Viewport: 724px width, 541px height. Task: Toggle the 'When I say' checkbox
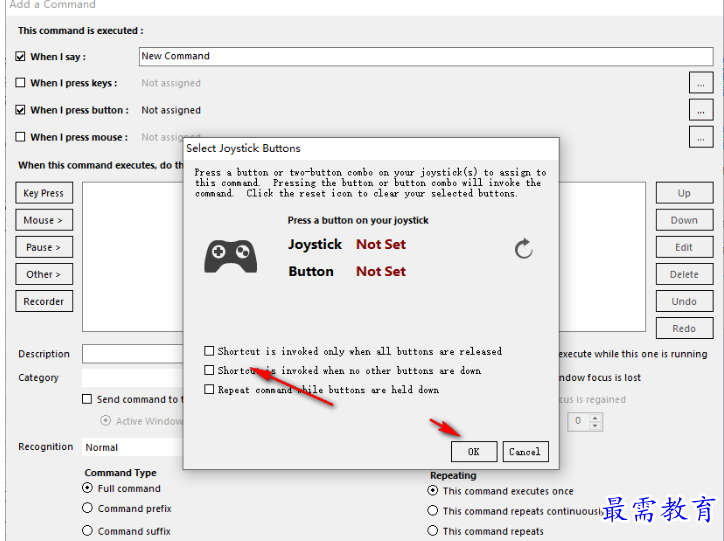pyautogui.click(x=20, y=56)
